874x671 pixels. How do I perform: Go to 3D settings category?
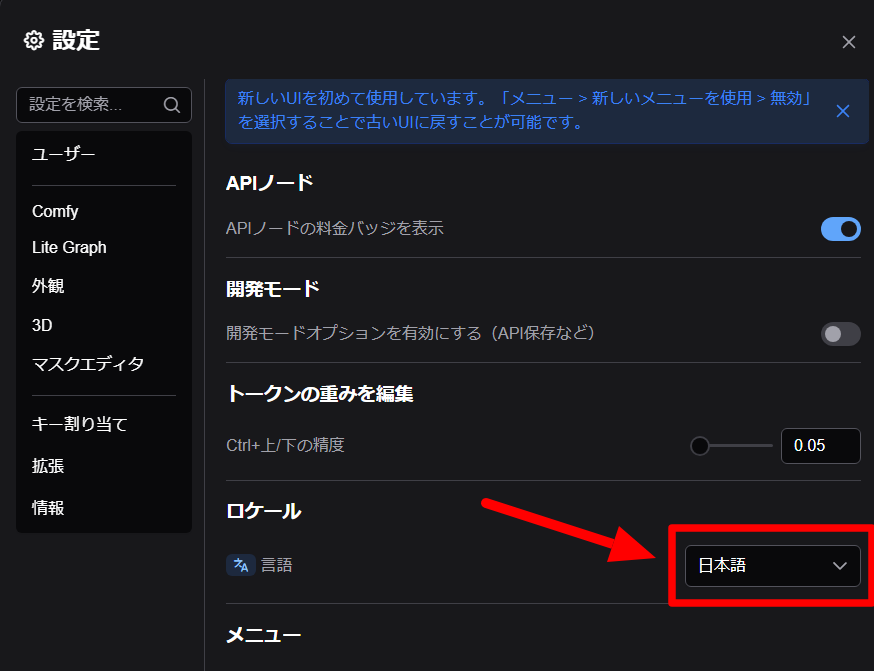(x=42, y=325)
